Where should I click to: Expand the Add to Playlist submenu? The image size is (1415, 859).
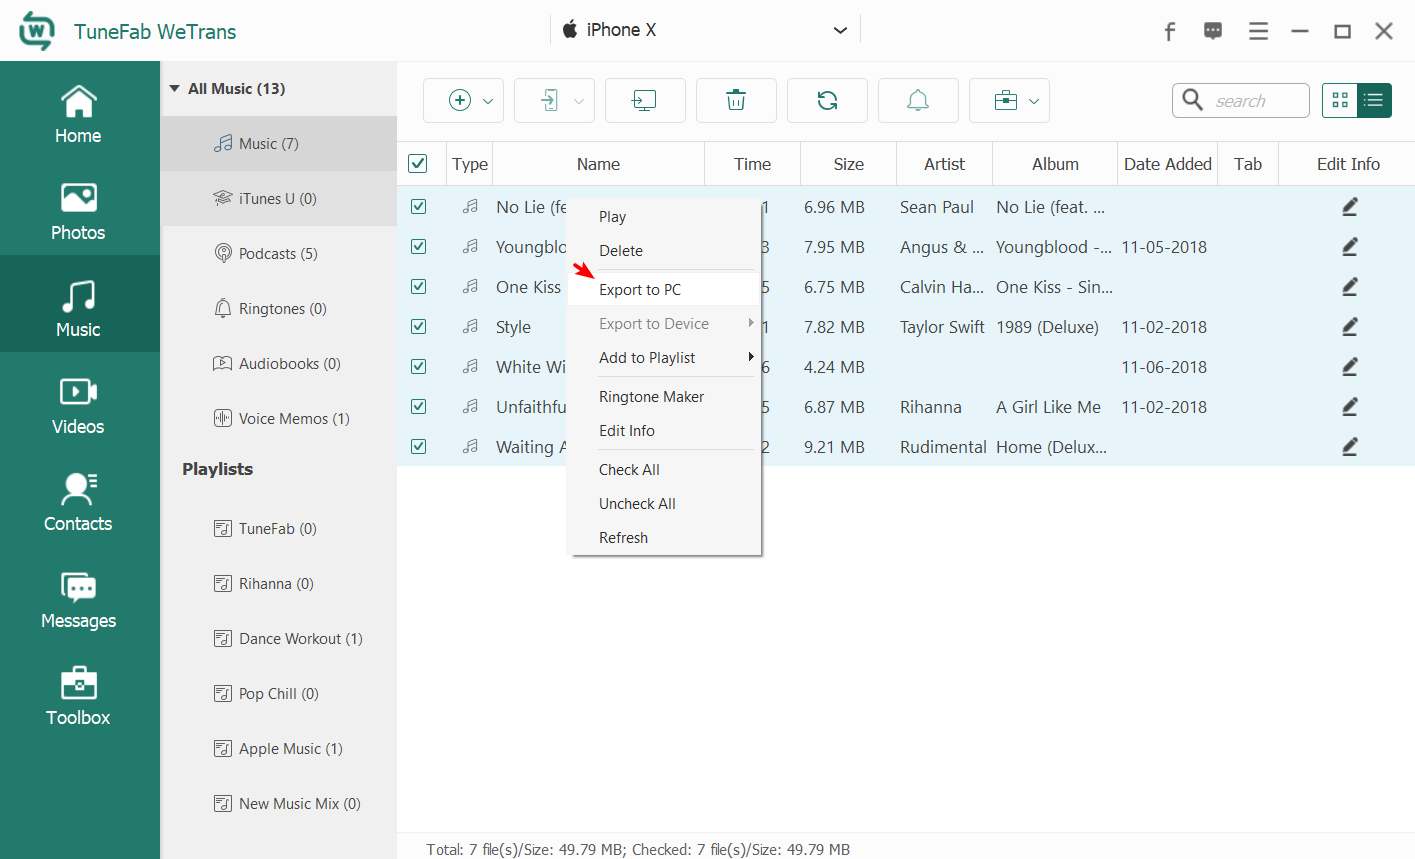coord(751,357)
